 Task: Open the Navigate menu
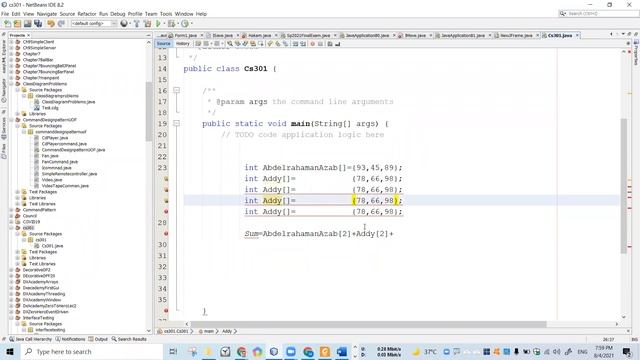pos(47,14)
